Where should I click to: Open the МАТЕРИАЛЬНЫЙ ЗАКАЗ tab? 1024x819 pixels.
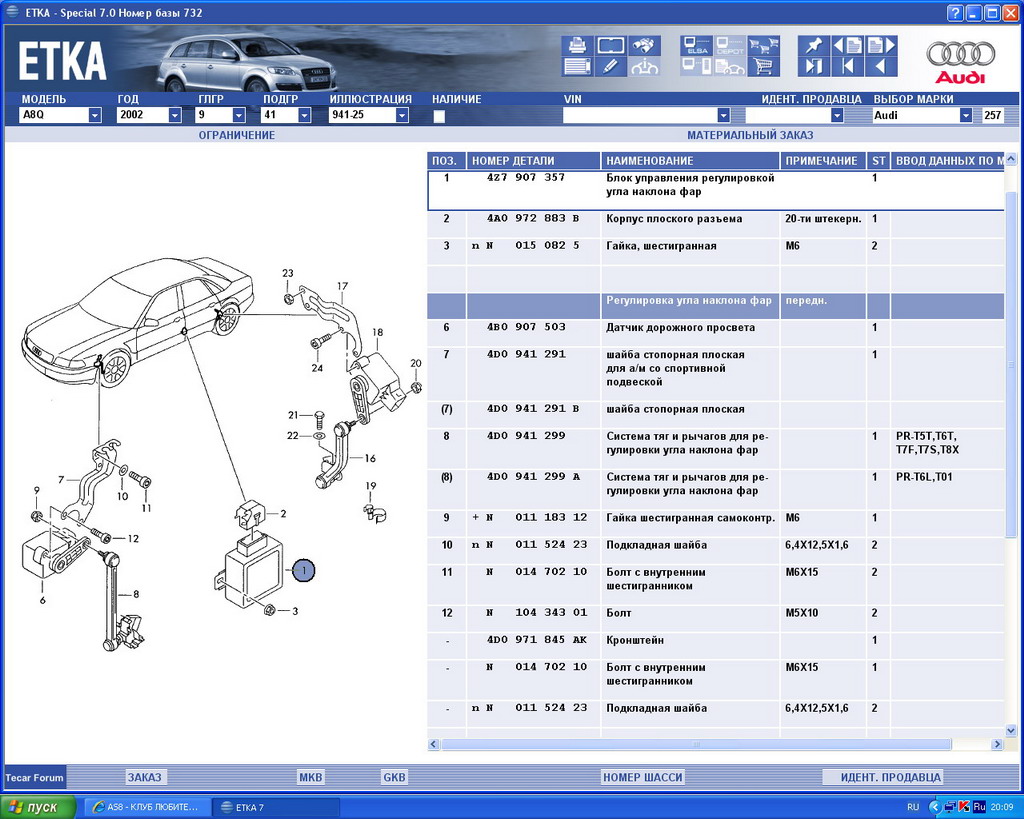[x=749, y=135]
